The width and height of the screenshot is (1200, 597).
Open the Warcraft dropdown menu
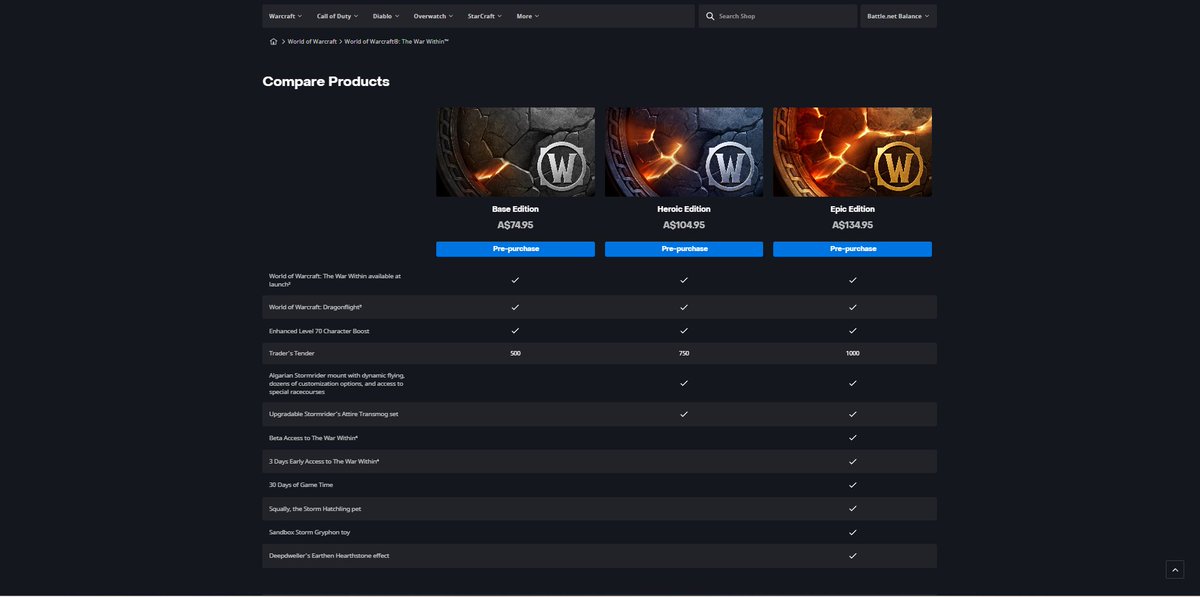pyautogui.click(x=285, y=16)
